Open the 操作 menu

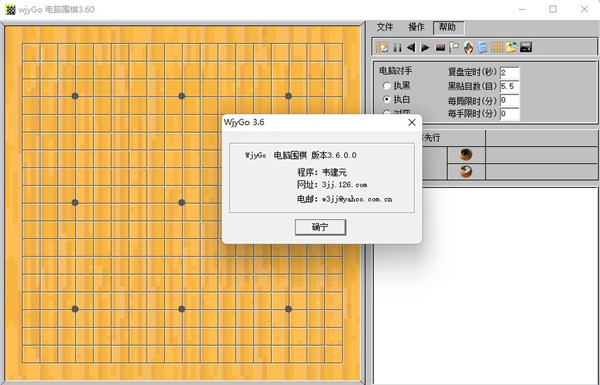416,27
